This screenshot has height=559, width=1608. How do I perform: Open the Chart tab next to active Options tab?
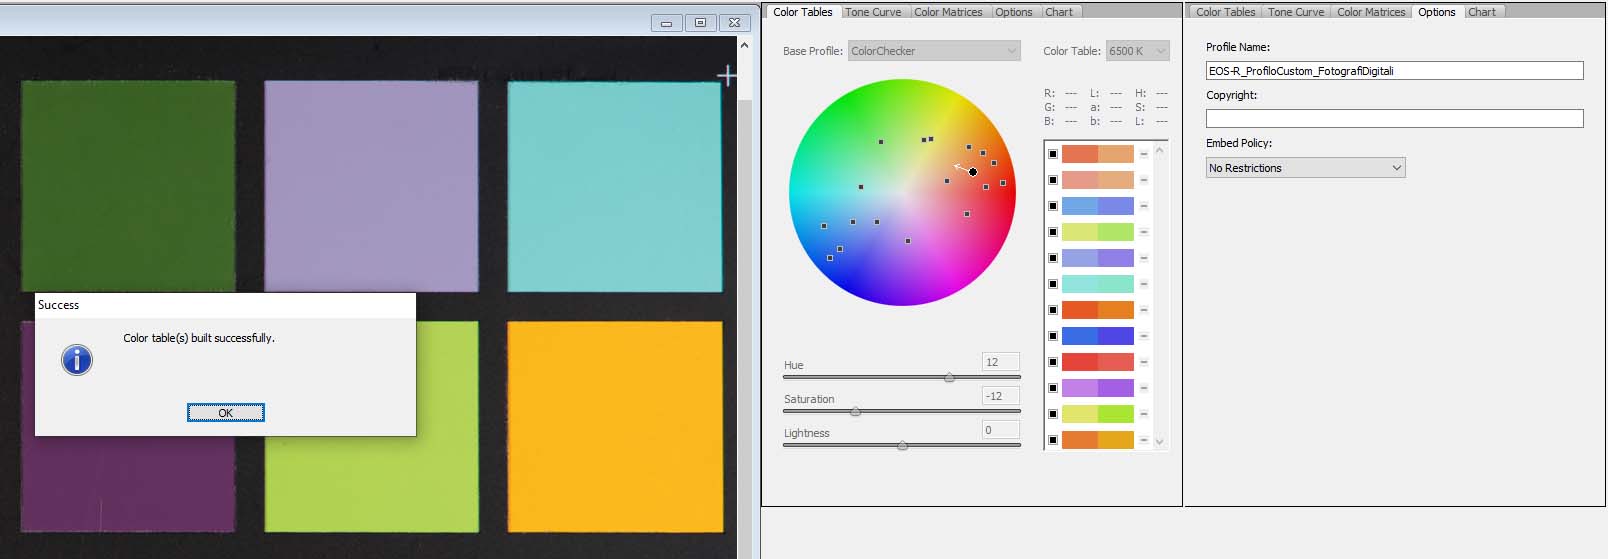click(1482, 12)
